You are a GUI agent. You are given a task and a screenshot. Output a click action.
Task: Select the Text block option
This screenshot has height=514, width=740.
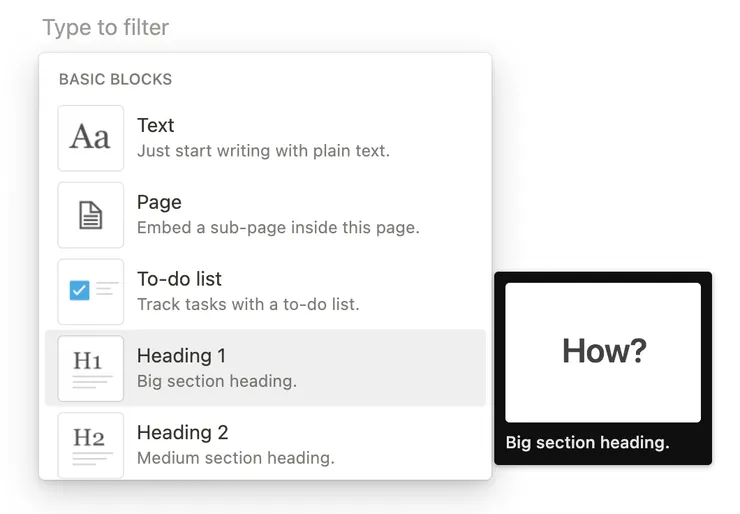click(155, 125)
